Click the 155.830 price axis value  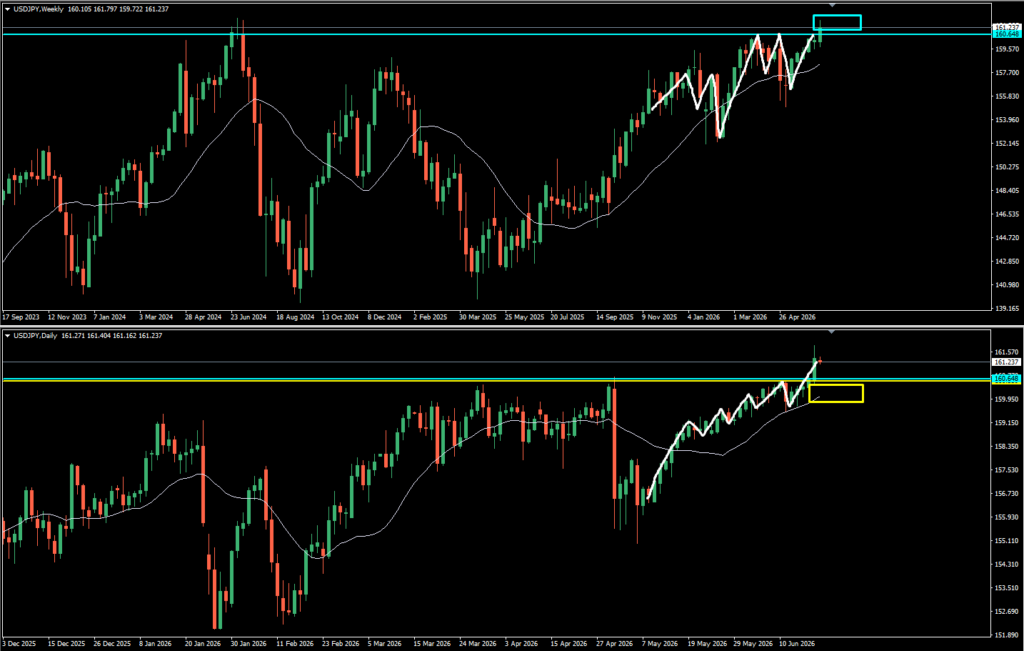click(1006, 96)
